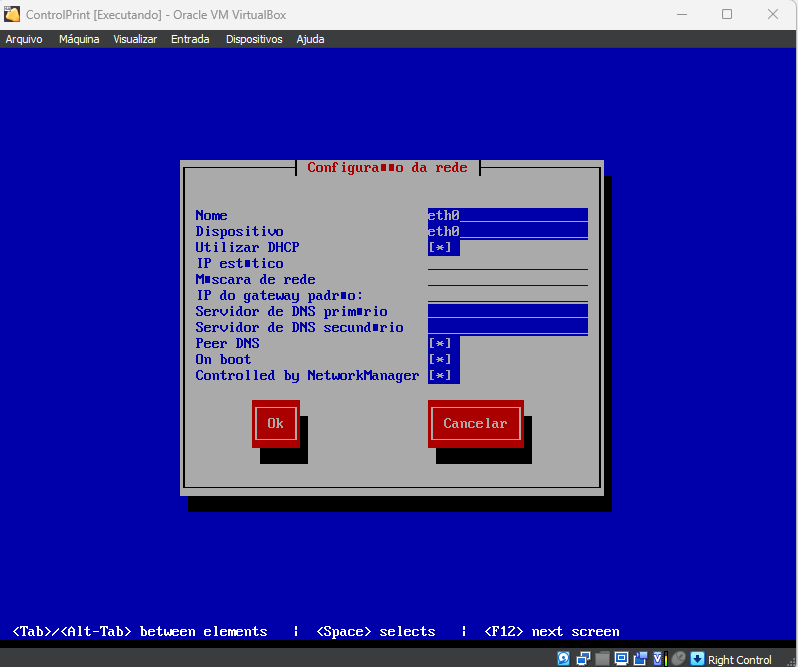Image resolution: width=798 pixels, height=667 pixels.
Task: Open the Máquina menu
Action: tap(79, 39)
